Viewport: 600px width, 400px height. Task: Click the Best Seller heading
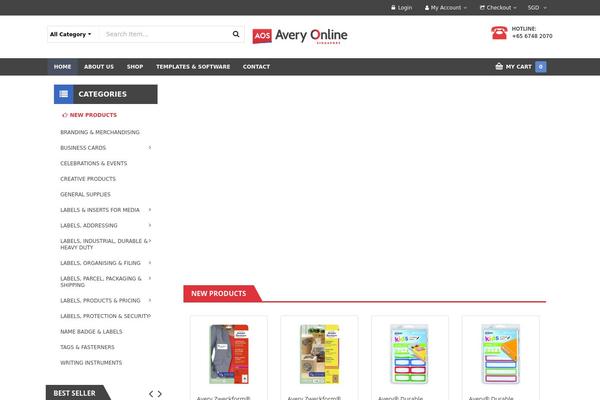(x=75, y=393)
